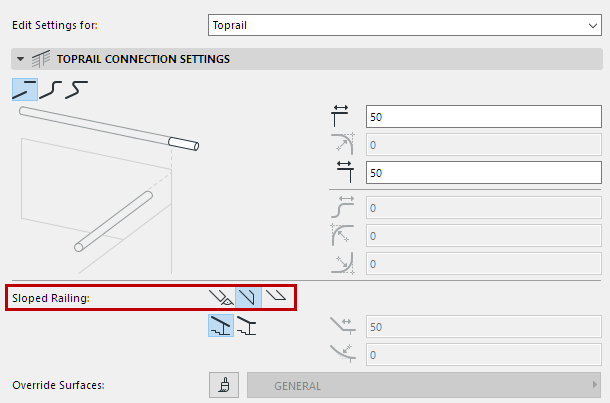Open the 'Edit Settings for' Toprail dropdown
610x403 pixels.
coord(402,26)
